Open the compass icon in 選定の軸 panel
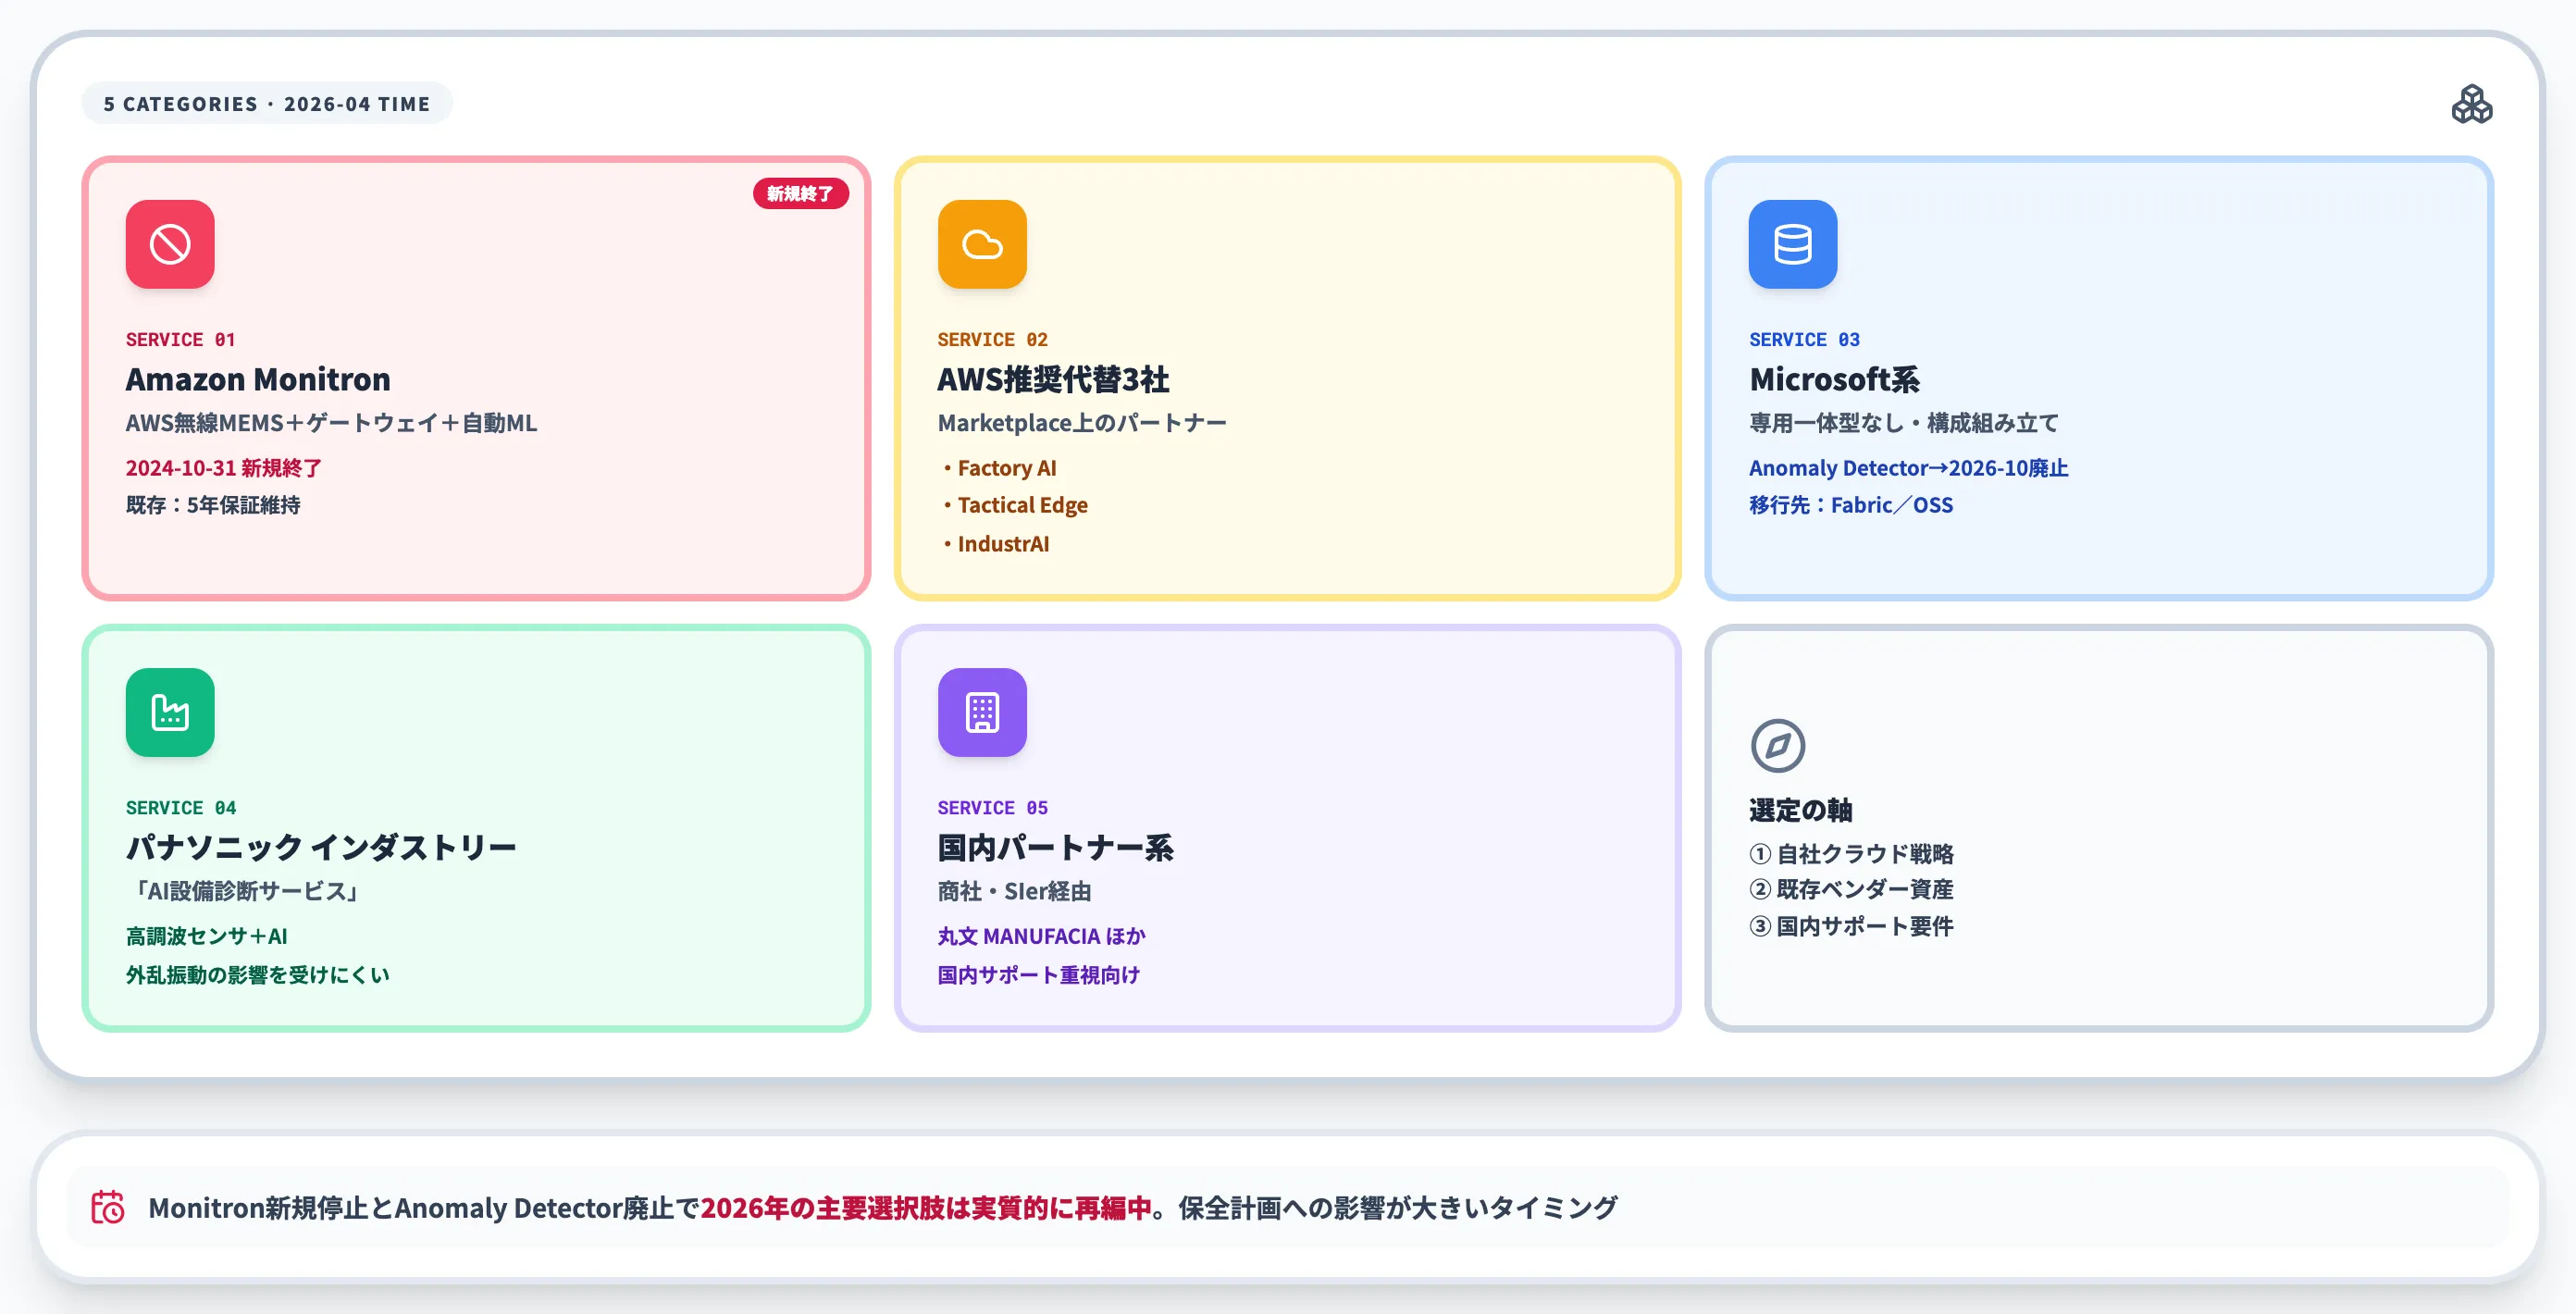The height and width of the screenshot is (1314, 2576). click(1781, 745)
